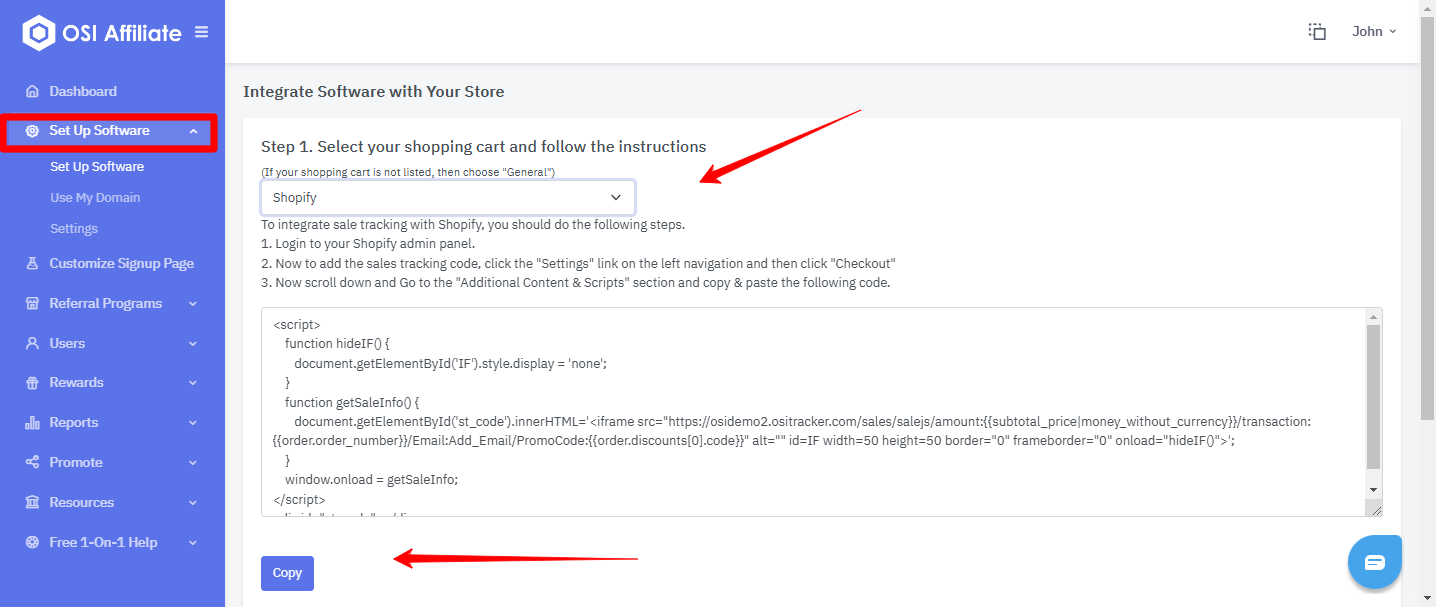Click the 'Integrate Software with Your Store' heading
Screen dimensions: 1436x607
point(374,92)
